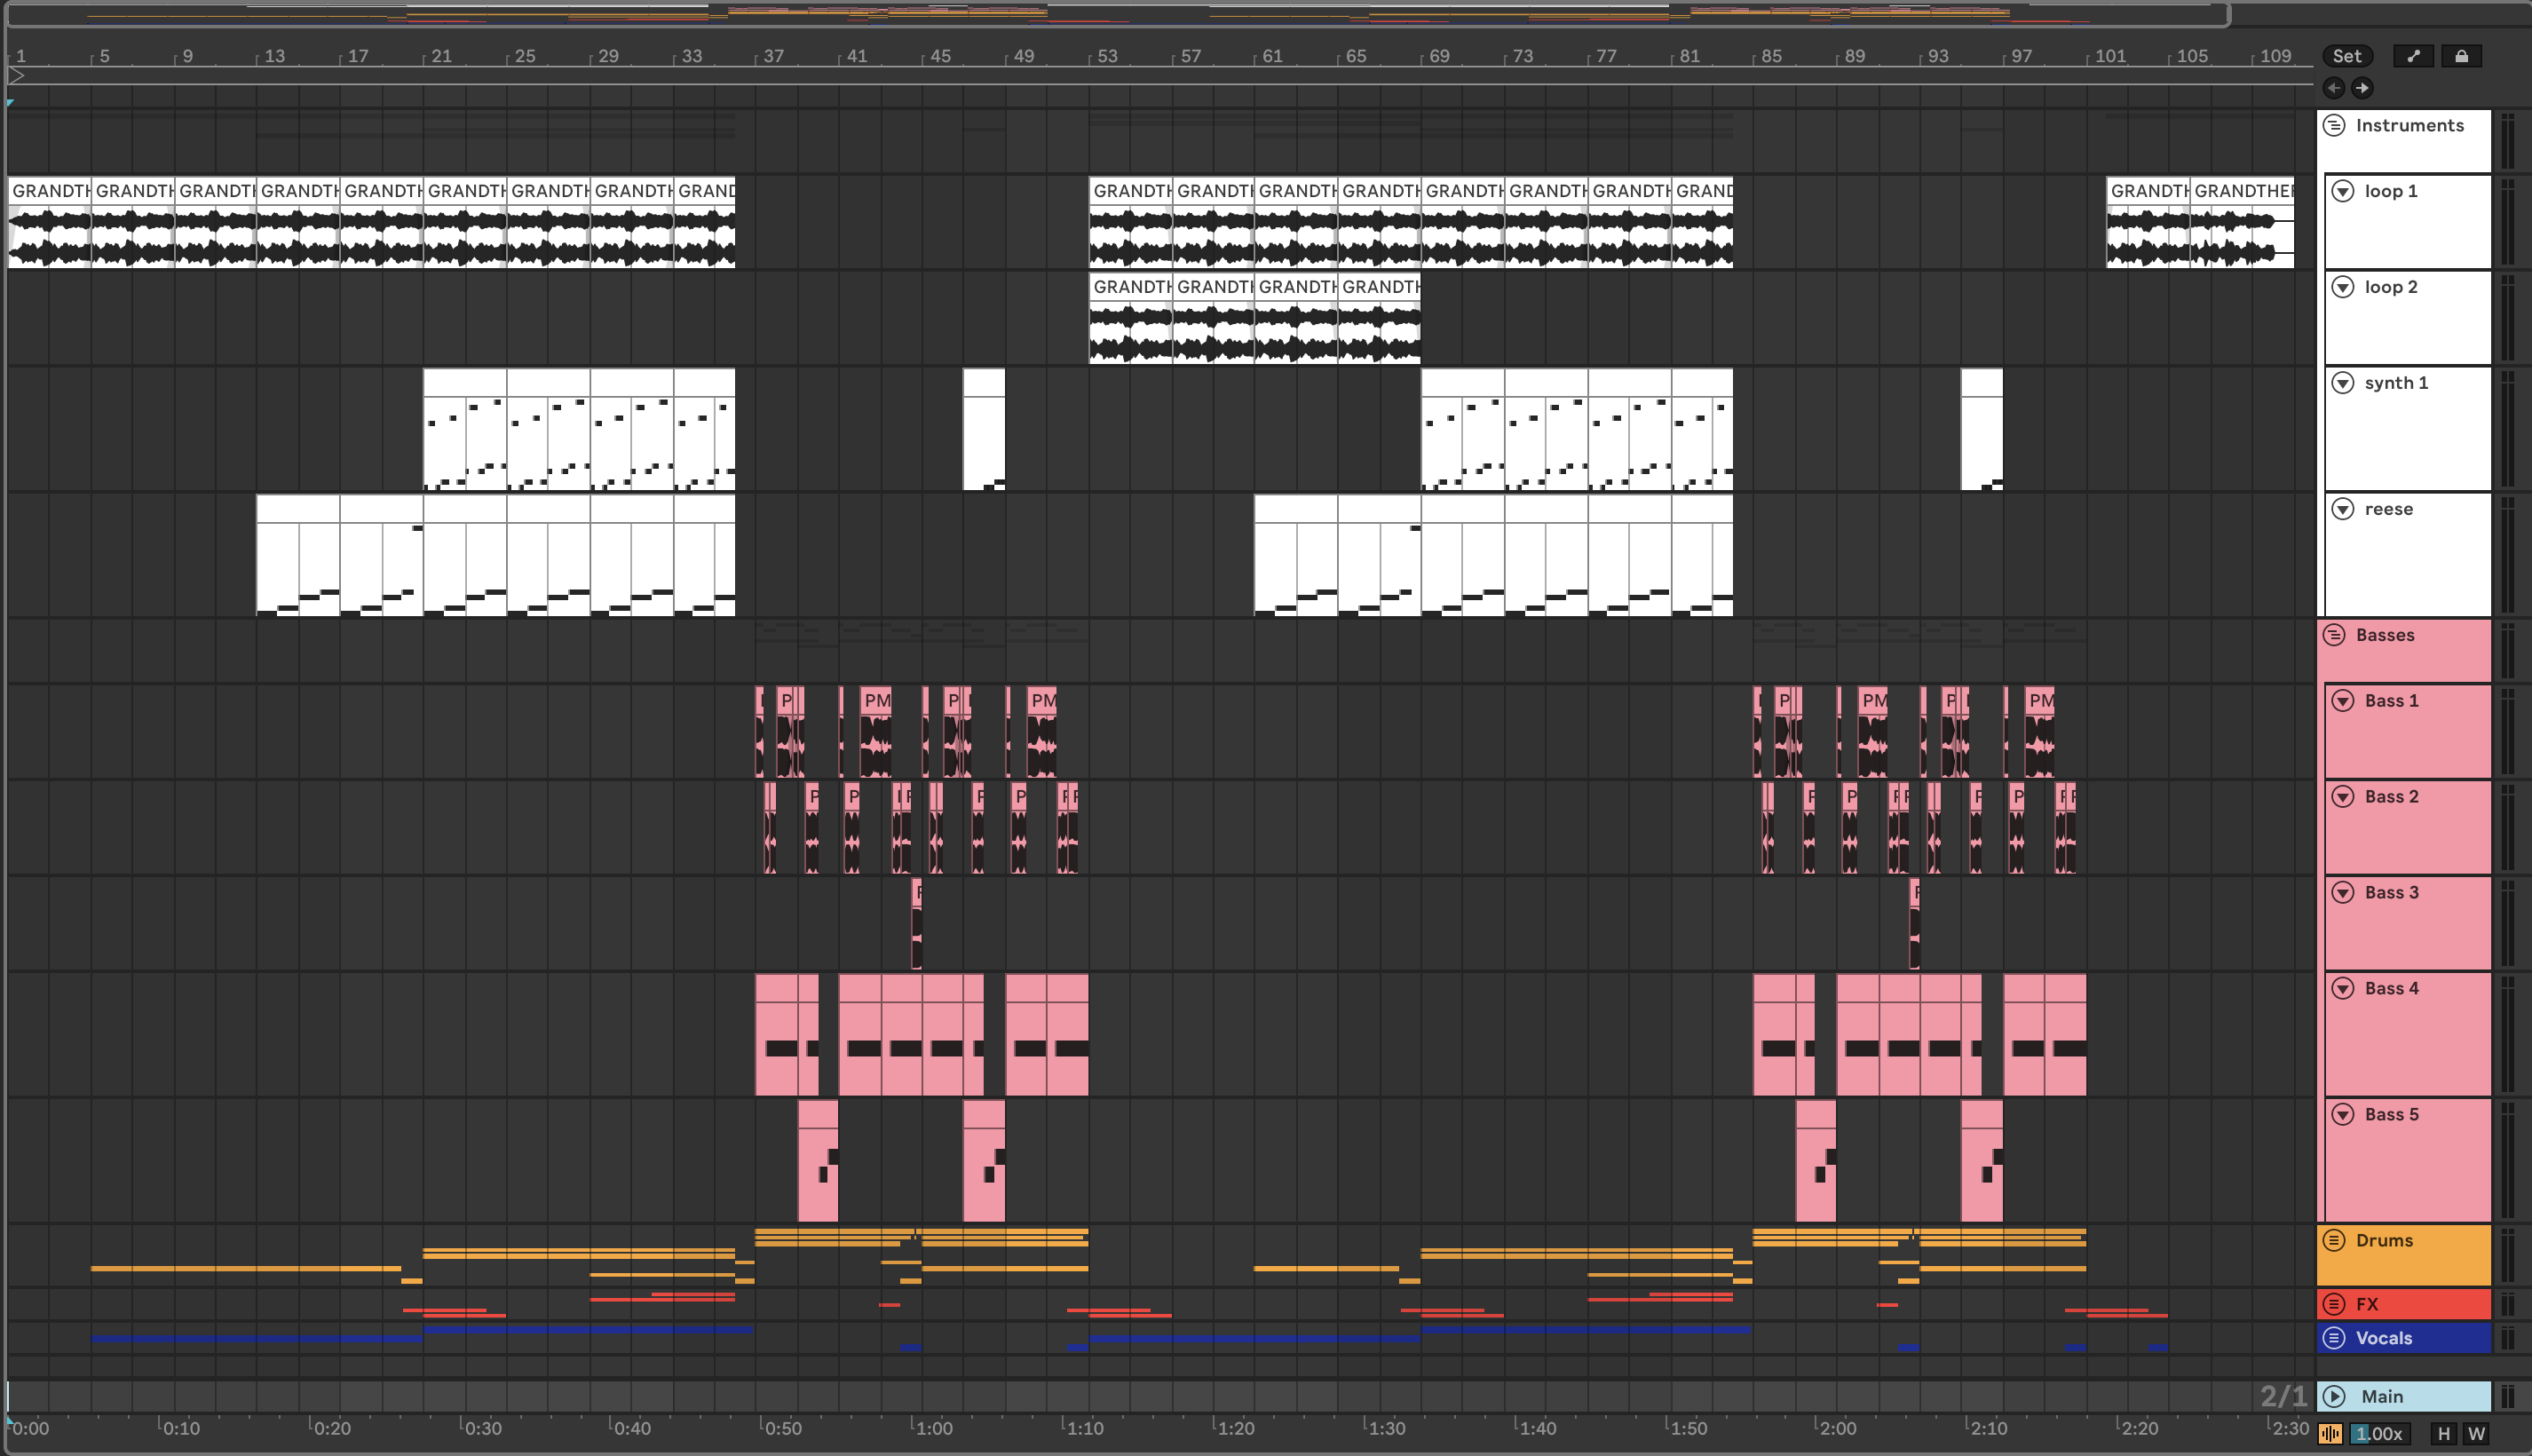Click the Main track play icon
This screenshot has width=2532, height=1456.
point(2334,1396)
